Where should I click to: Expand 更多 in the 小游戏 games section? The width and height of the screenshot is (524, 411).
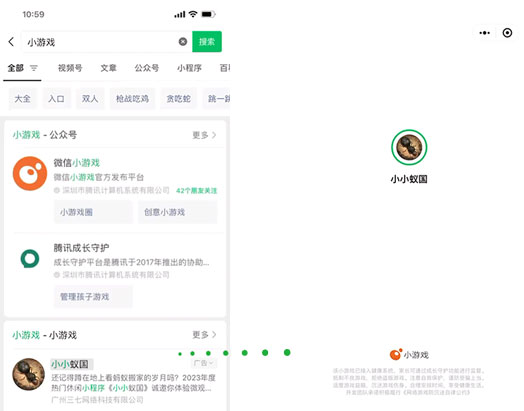coord(204,334)
